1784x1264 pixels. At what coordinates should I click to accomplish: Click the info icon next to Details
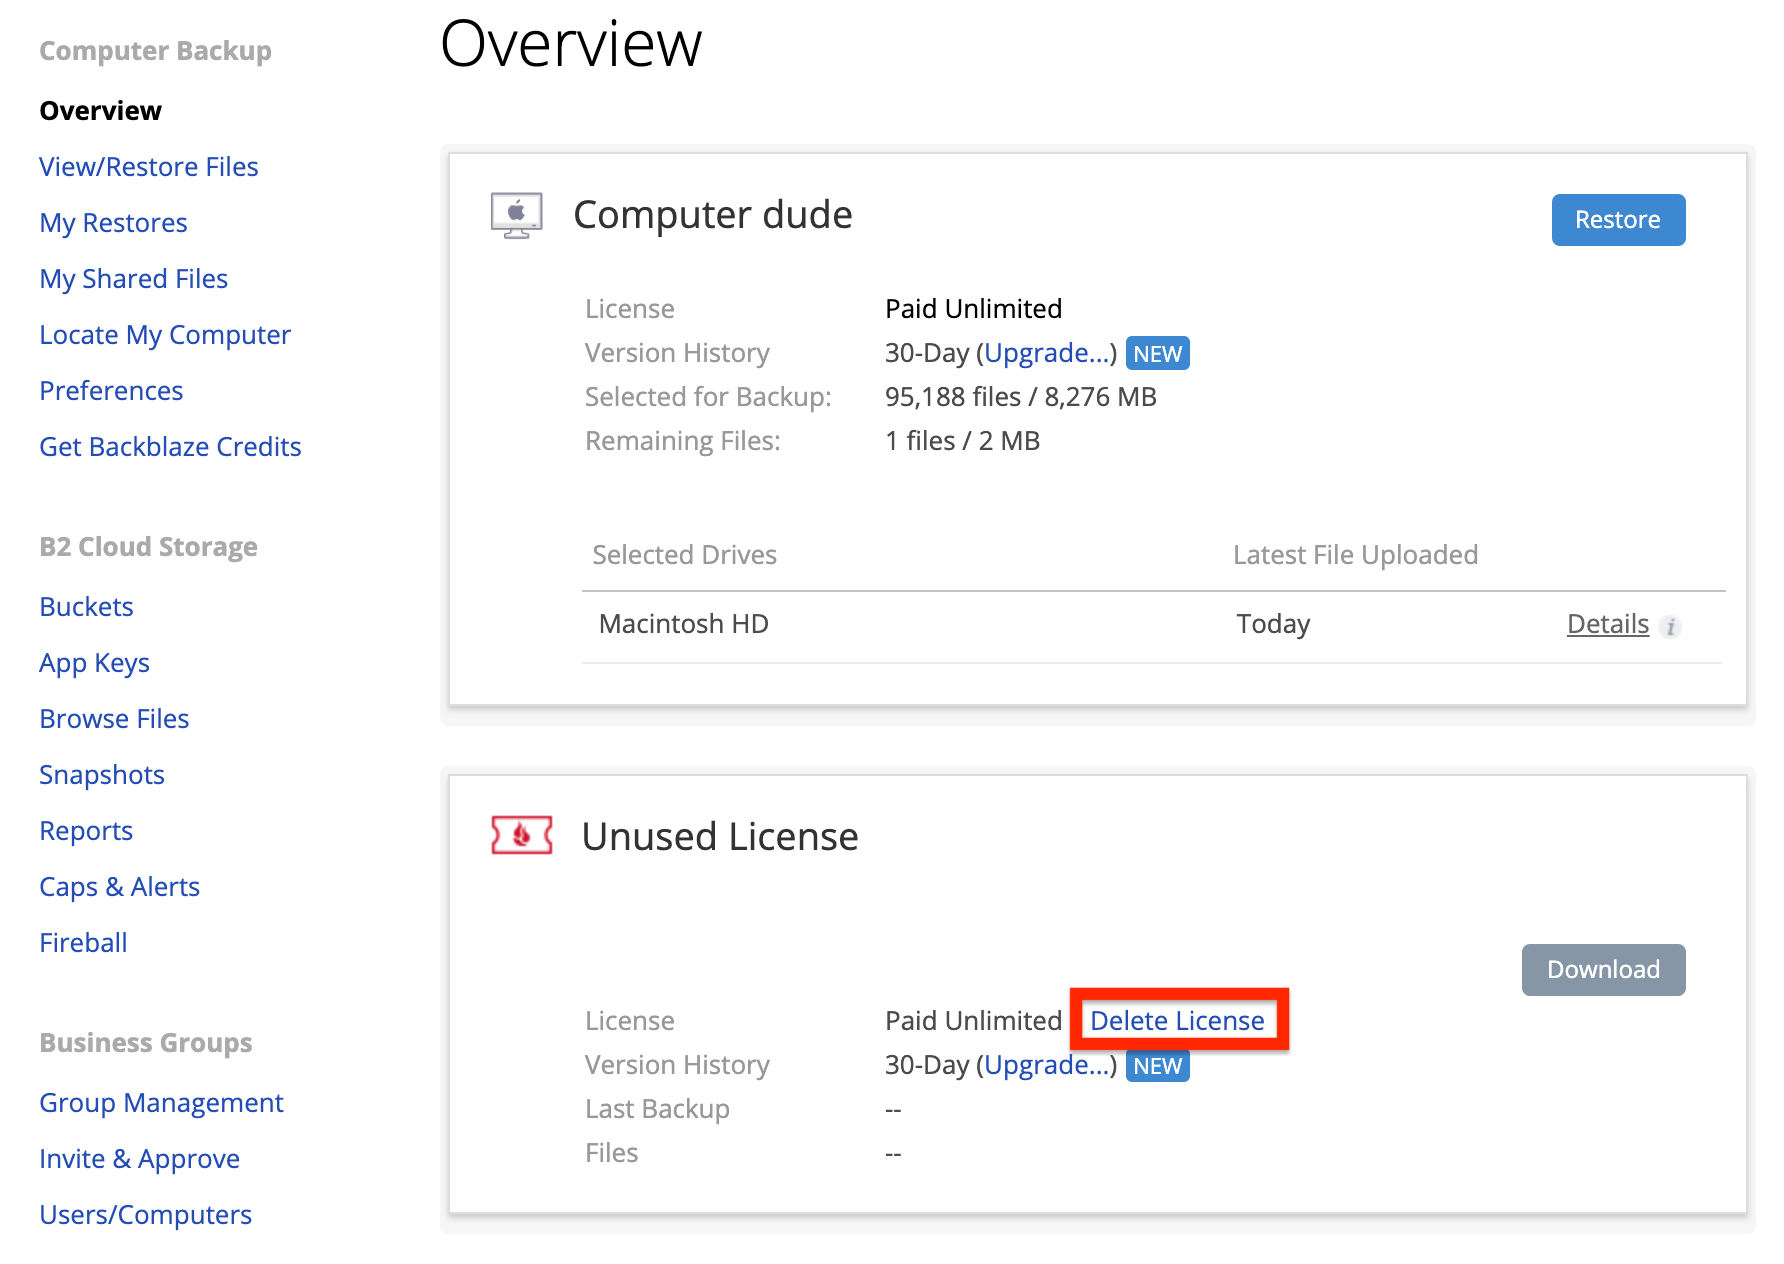click(1670, 627)
